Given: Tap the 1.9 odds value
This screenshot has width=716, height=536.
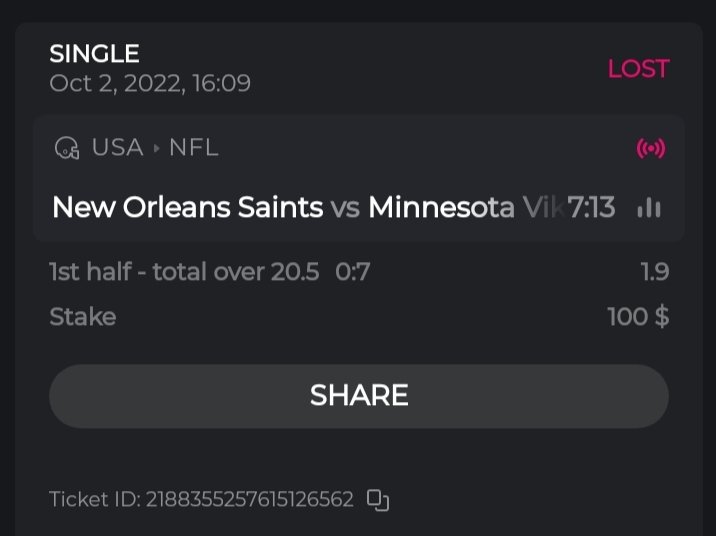Looking at the screenshot, I should click(654, 271).
